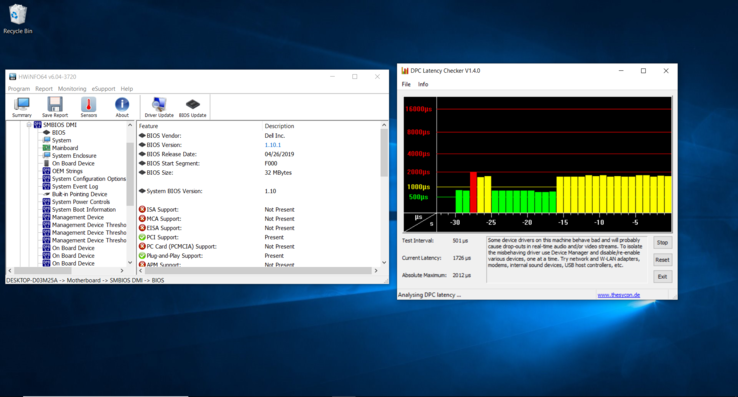Click BIOS Update toolbar icon
This screenshot has width=738, height=397.
point(193,107)
